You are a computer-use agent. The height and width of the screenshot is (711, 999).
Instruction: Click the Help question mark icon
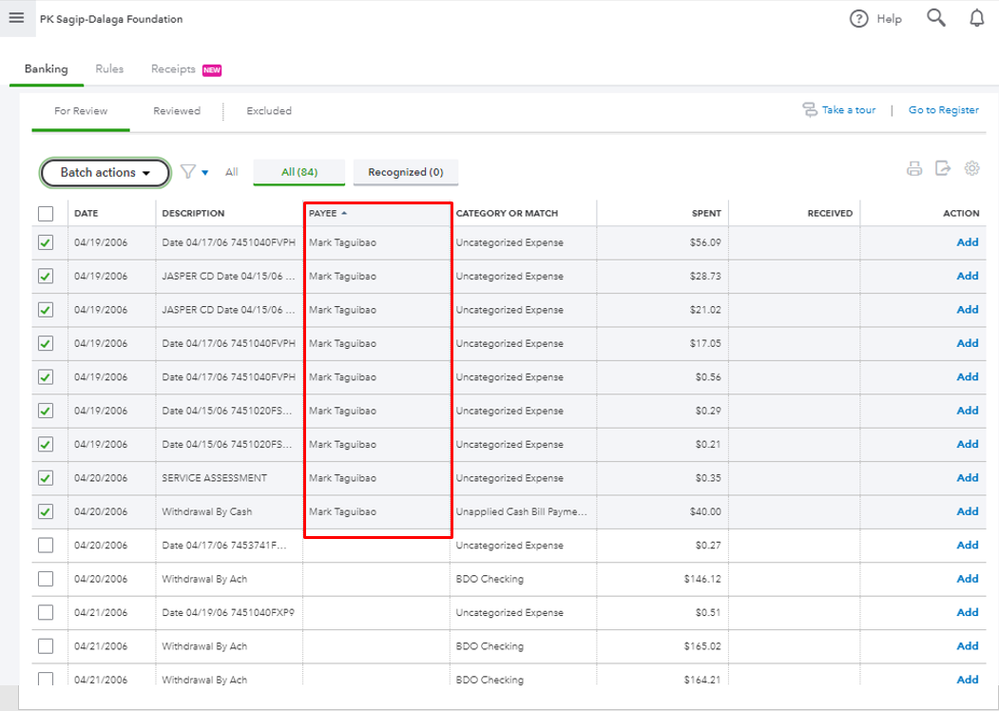tap(859, 19)
